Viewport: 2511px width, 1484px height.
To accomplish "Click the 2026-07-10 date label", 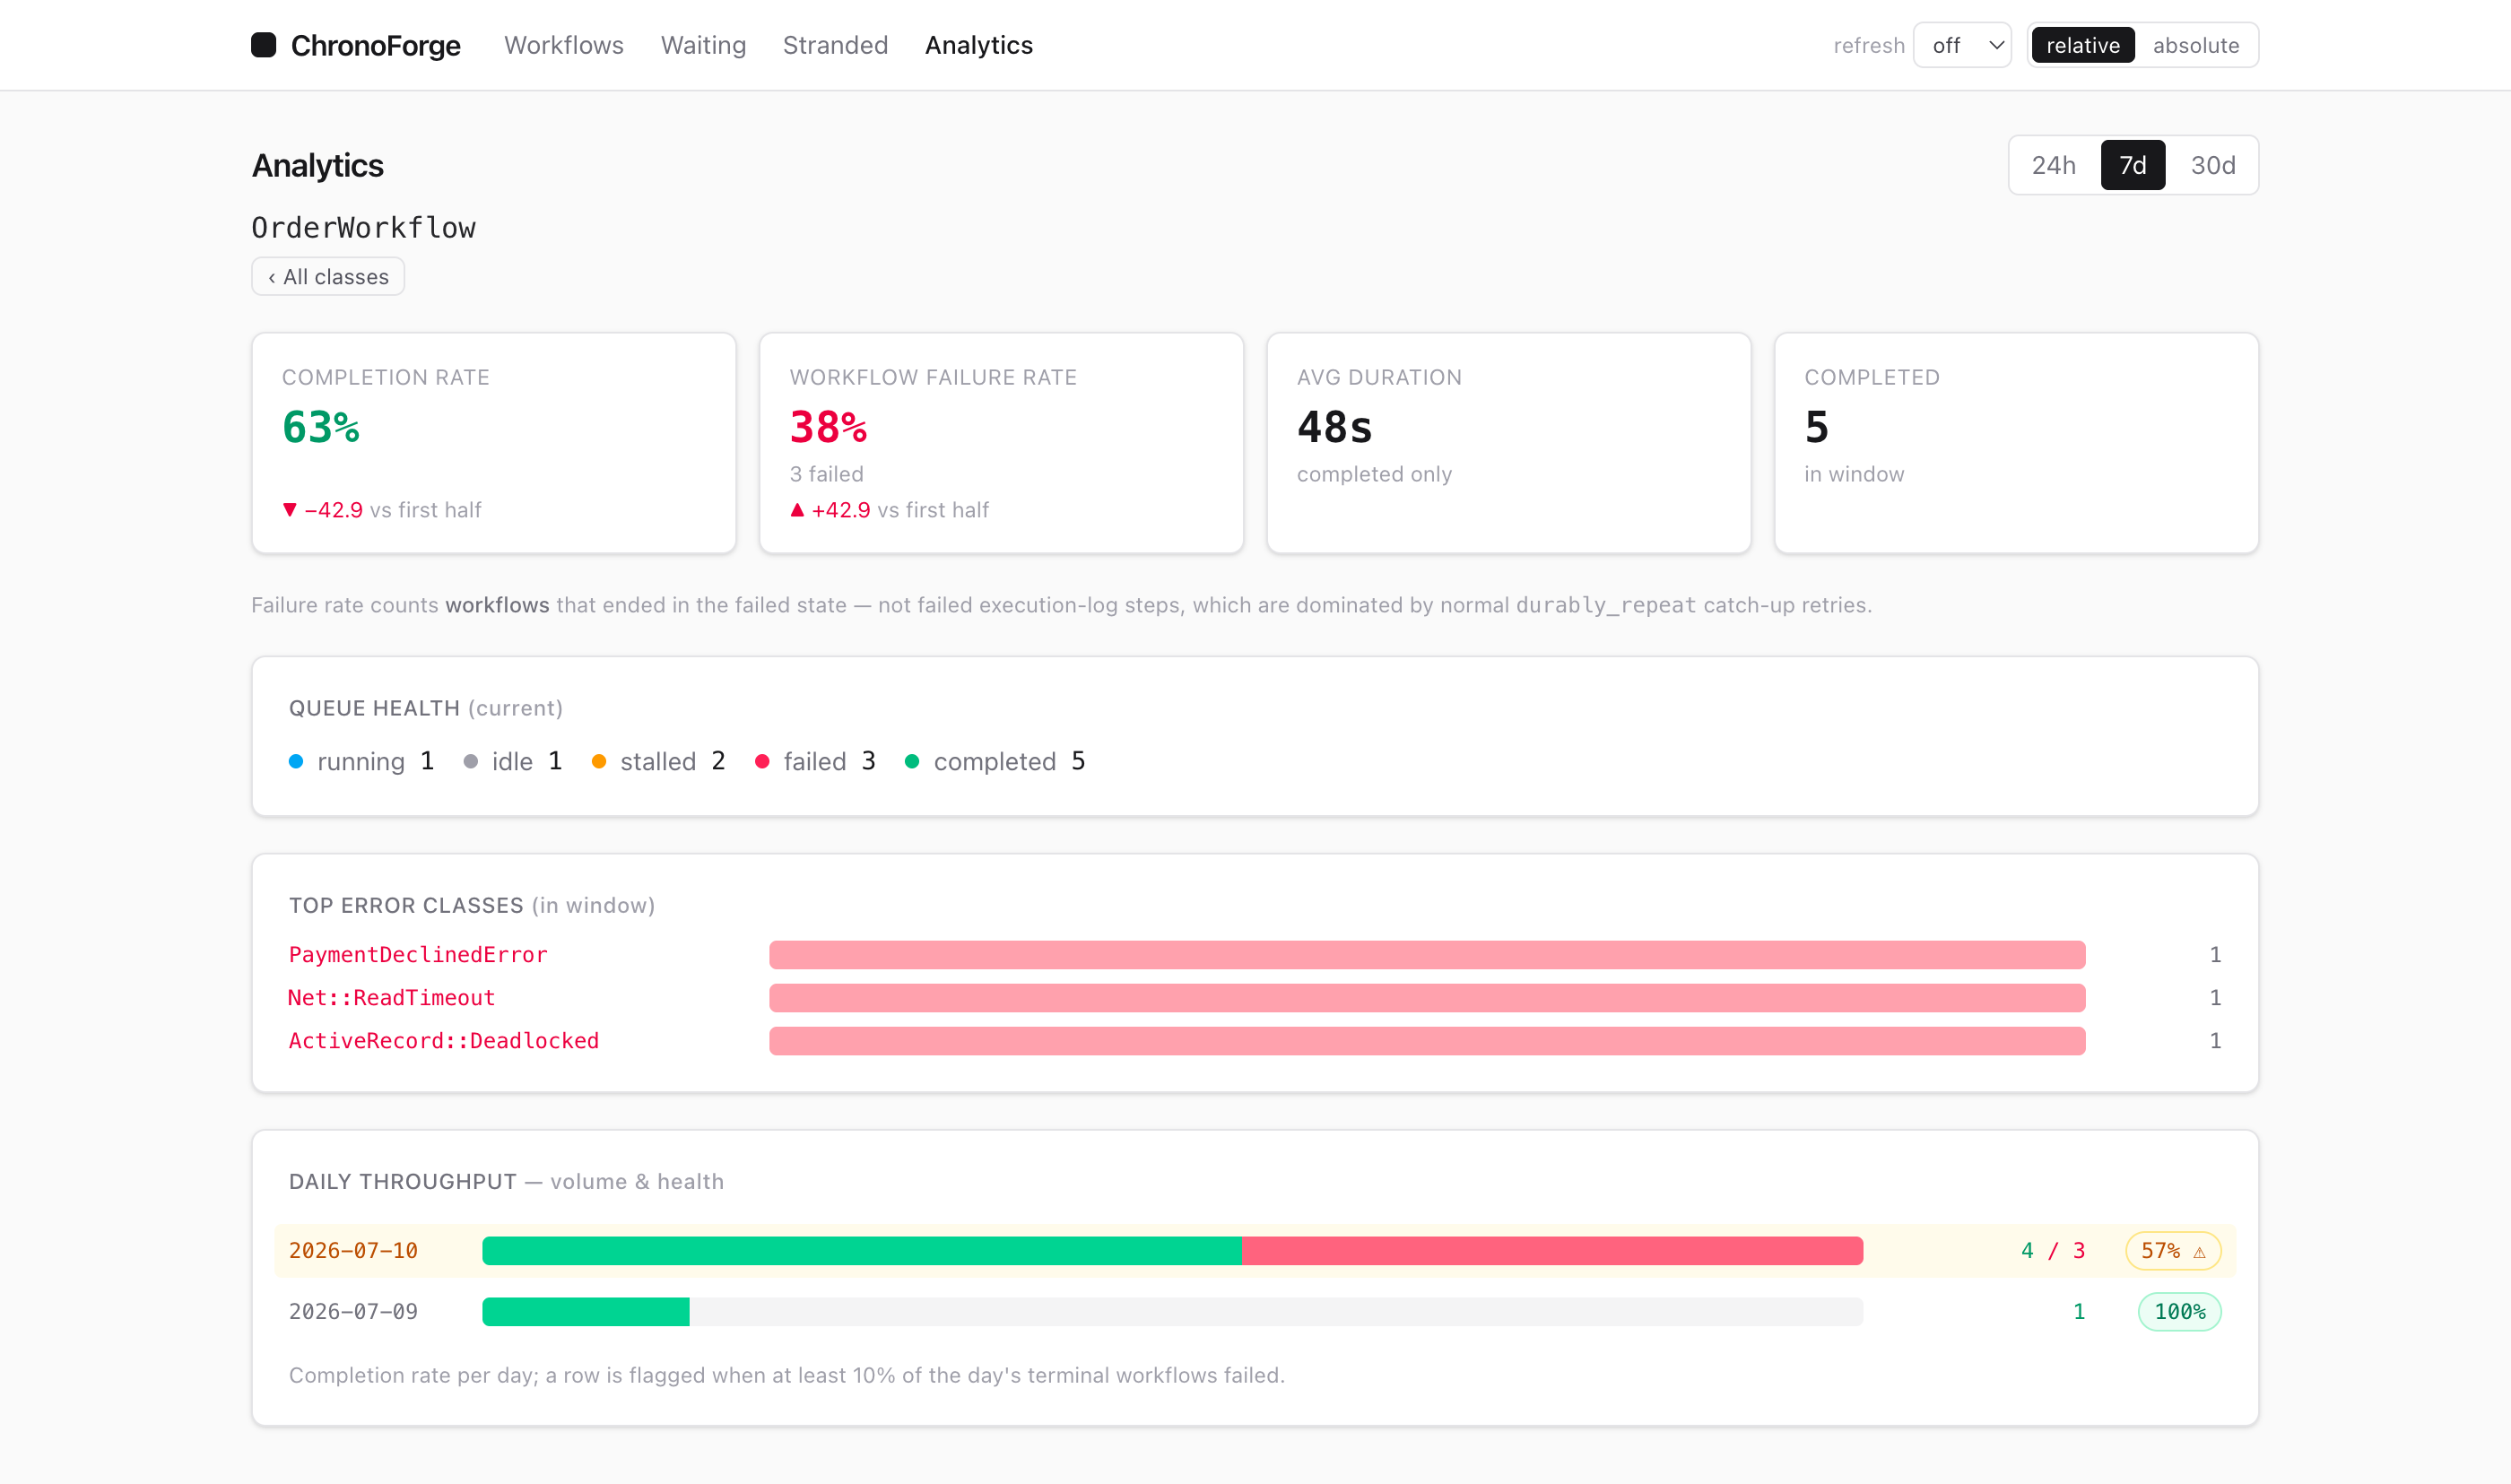I will pyautogui.click(x=353, y=1250).
